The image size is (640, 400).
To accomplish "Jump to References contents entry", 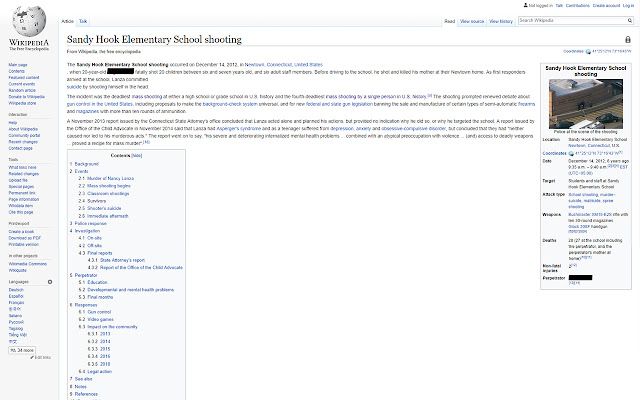I will (86, 394).
